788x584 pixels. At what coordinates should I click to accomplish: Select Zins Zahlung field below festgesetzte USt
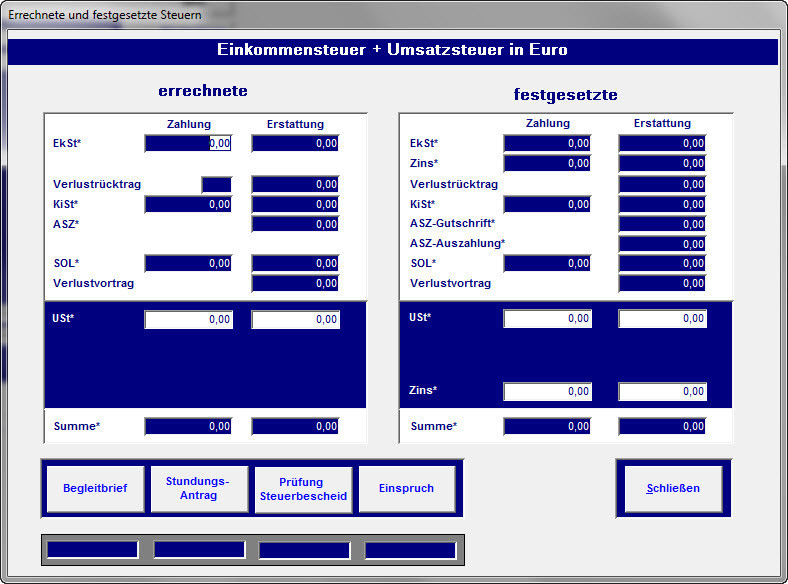pos(548,392)
